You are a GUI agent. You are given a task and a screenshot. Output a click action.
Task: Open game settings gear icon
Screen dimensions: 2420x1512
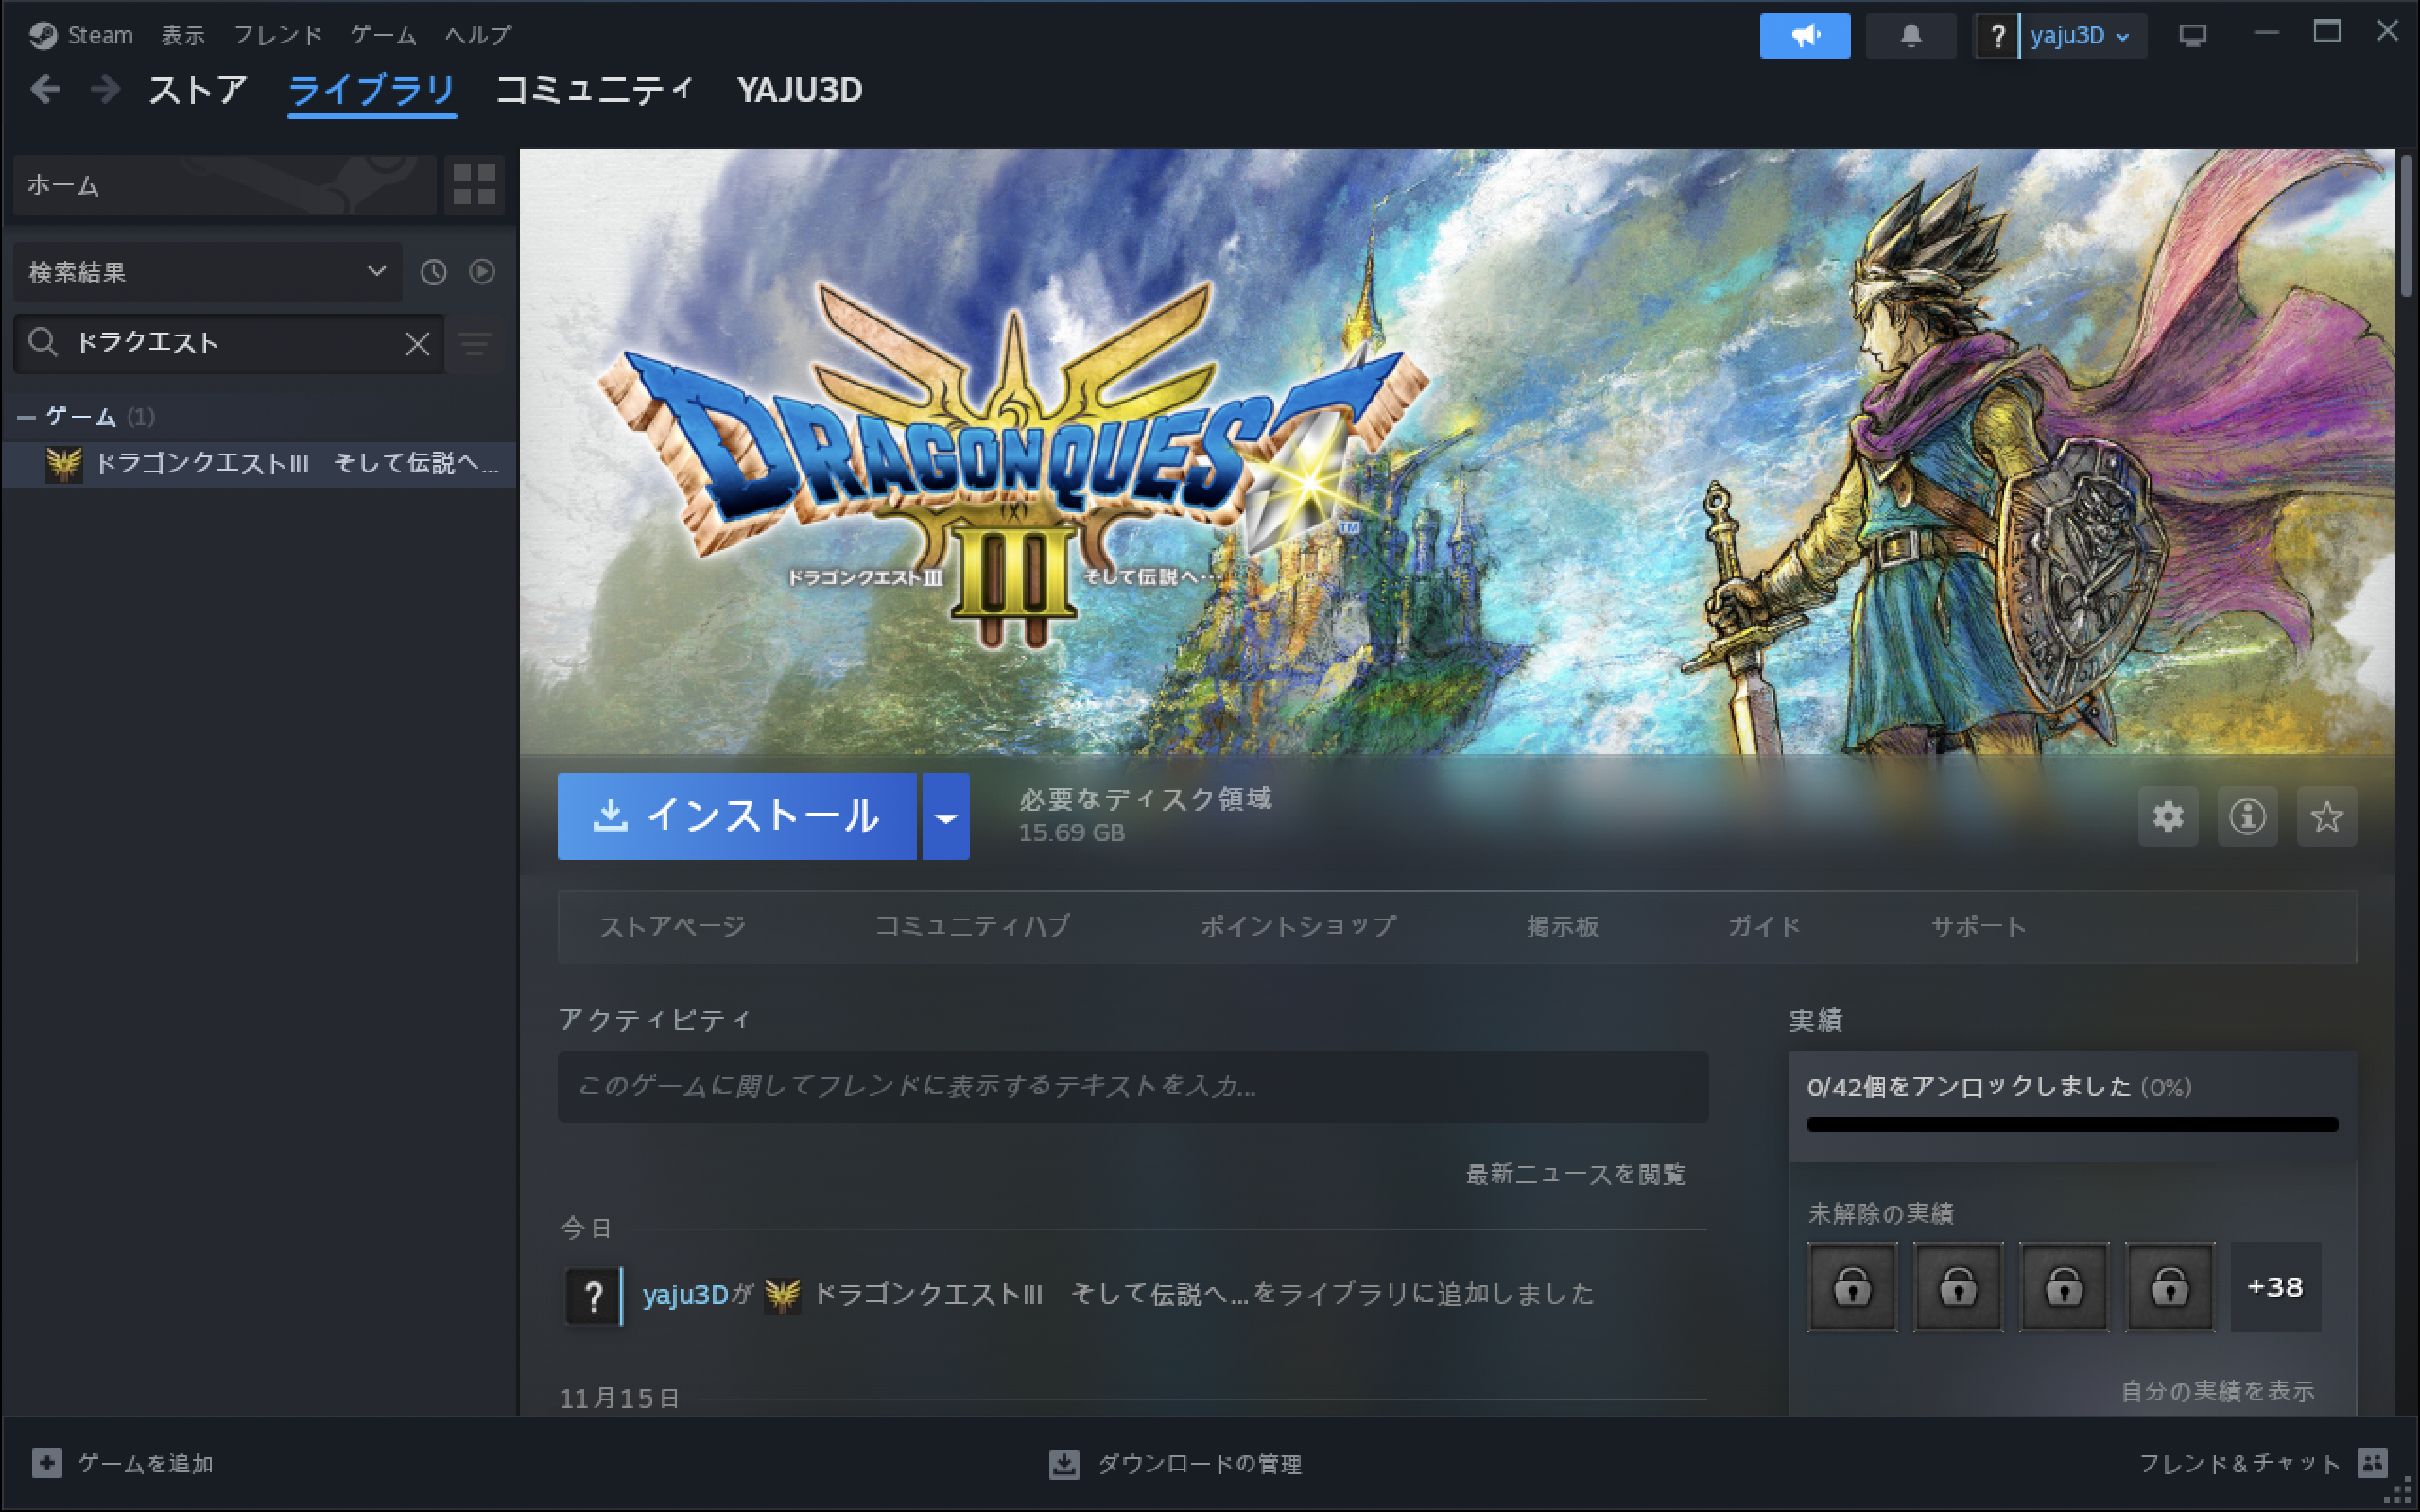click(x=2167, y=817)
